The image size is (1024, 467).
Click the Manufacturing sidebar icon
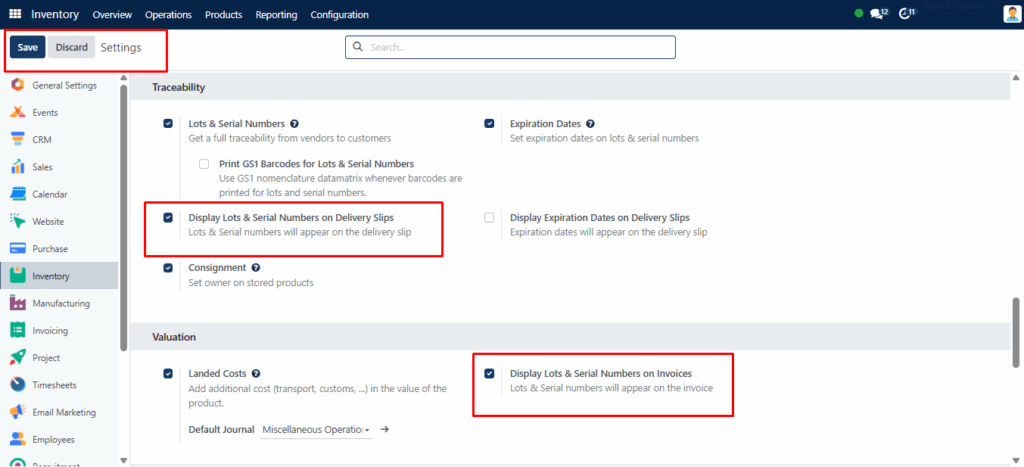[18, 303]
